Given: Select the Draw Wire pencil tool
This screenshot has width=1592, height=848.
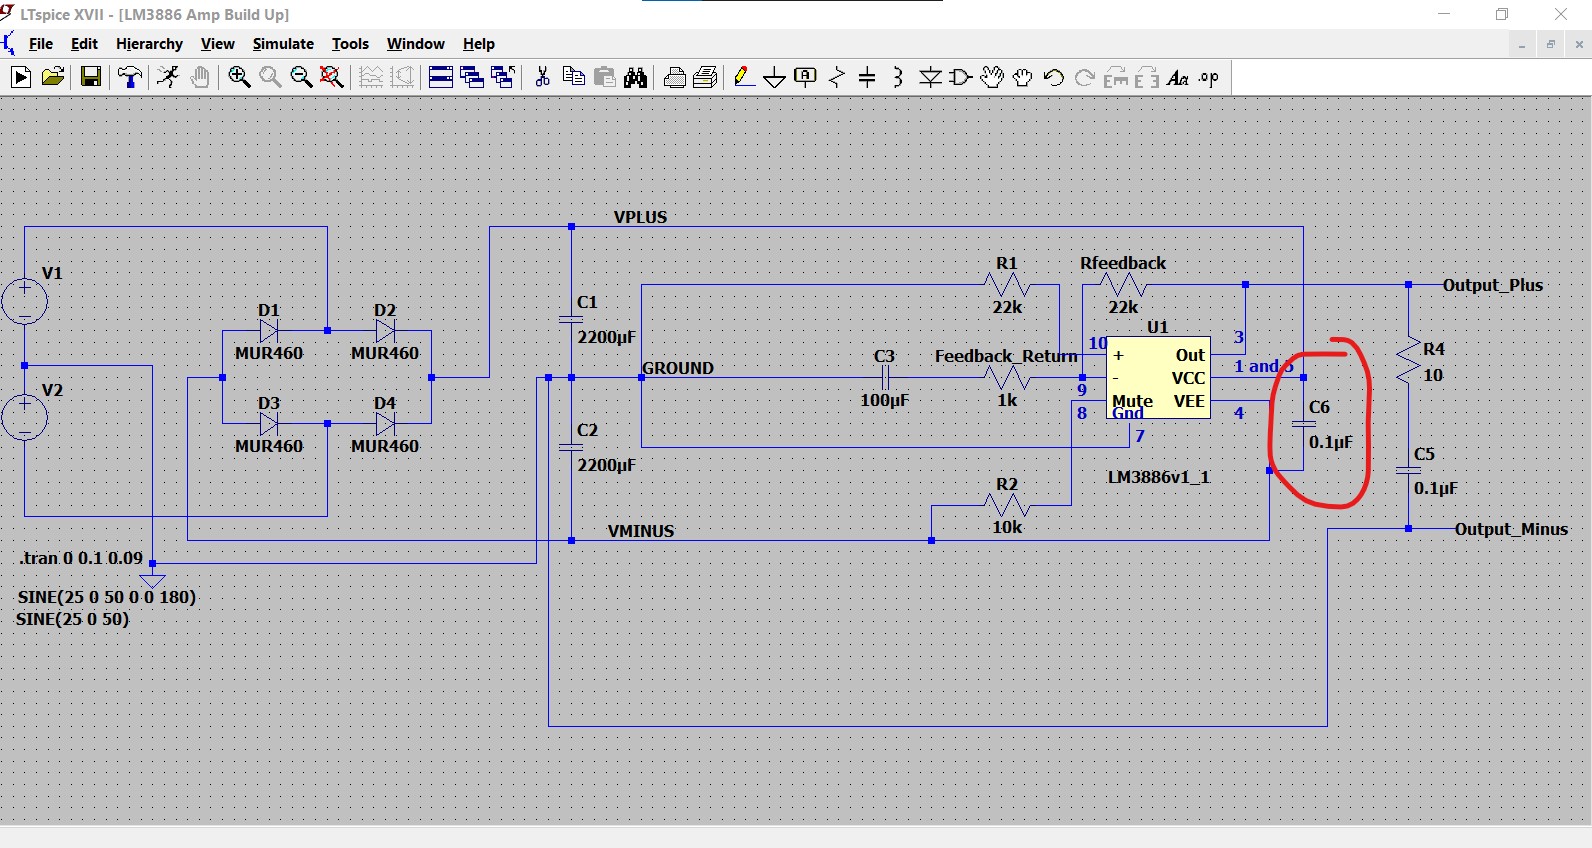Looking at the screenshot, I should coord(743,78).
